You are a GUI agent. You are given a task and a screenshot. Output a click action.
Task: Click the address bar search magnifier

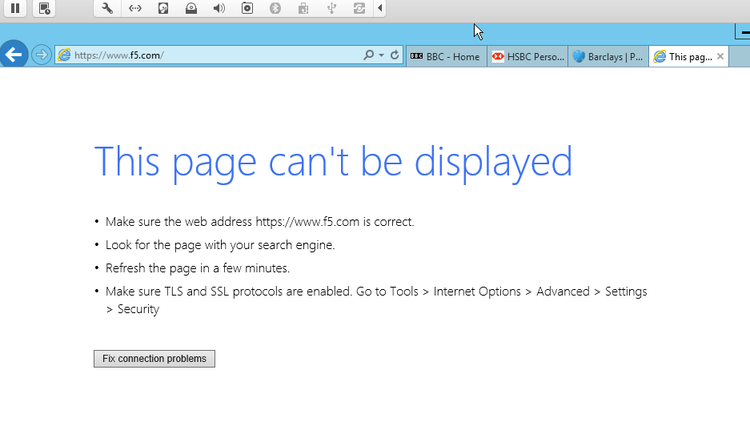[368, 55]
